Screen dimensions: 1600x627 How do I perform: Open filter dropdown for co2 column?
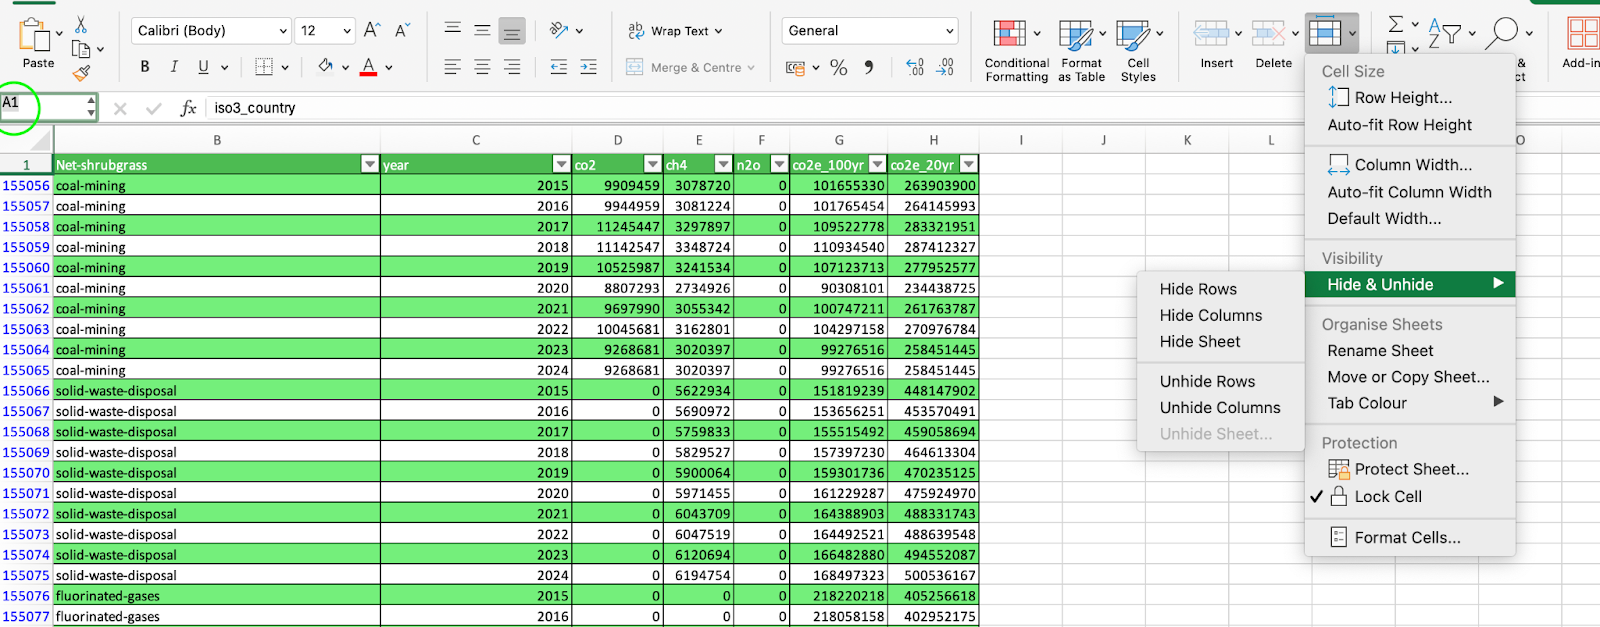click(653, 164)
